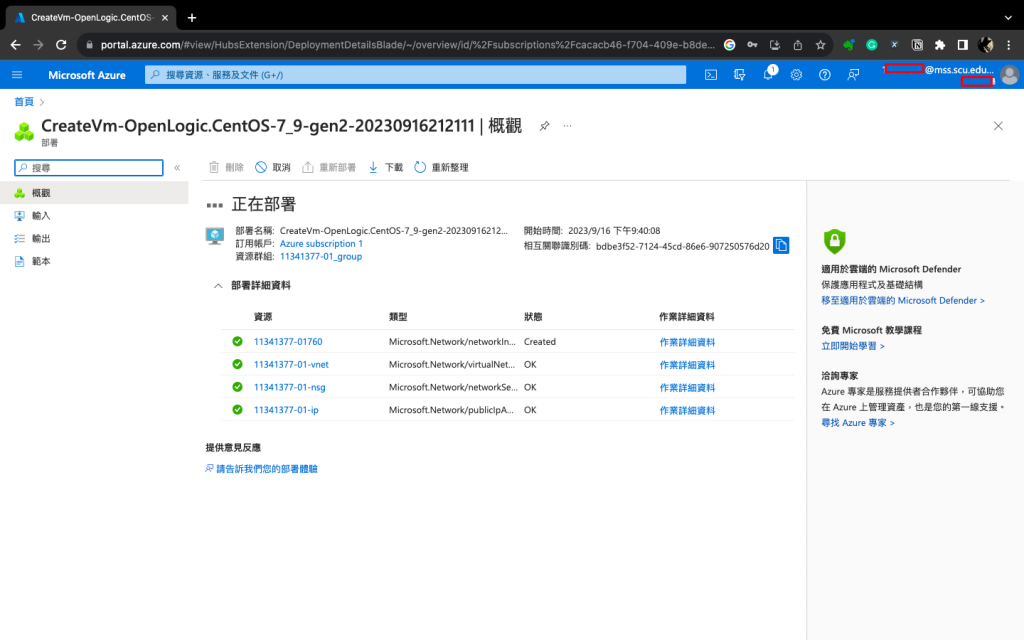Sort by the resource column header
Viewport: 1024px width, 640px height.
[263, 317]
